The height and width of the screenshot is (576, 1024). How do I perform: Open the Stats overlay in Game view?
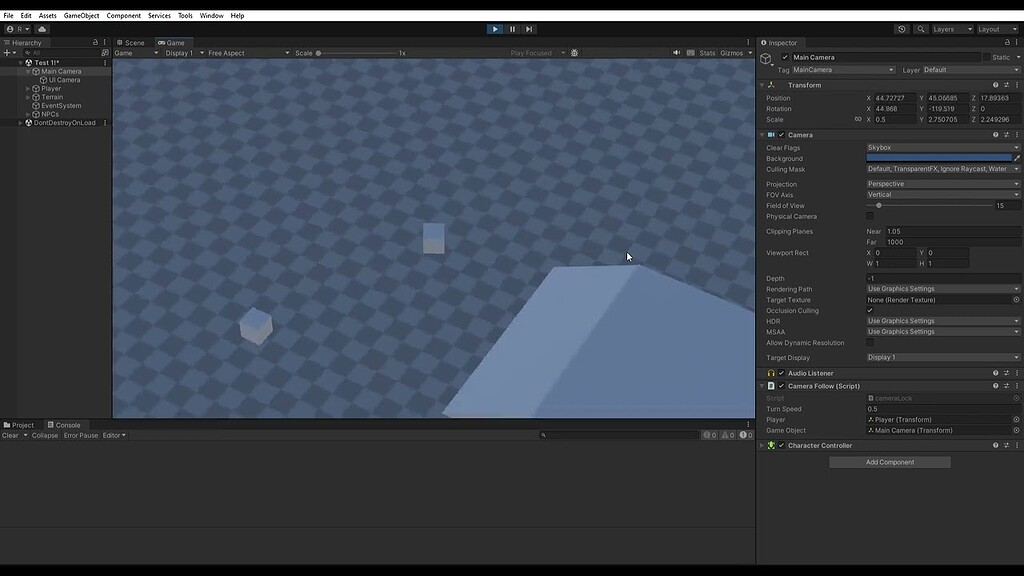pyautogui.click(x=706, y=52)
